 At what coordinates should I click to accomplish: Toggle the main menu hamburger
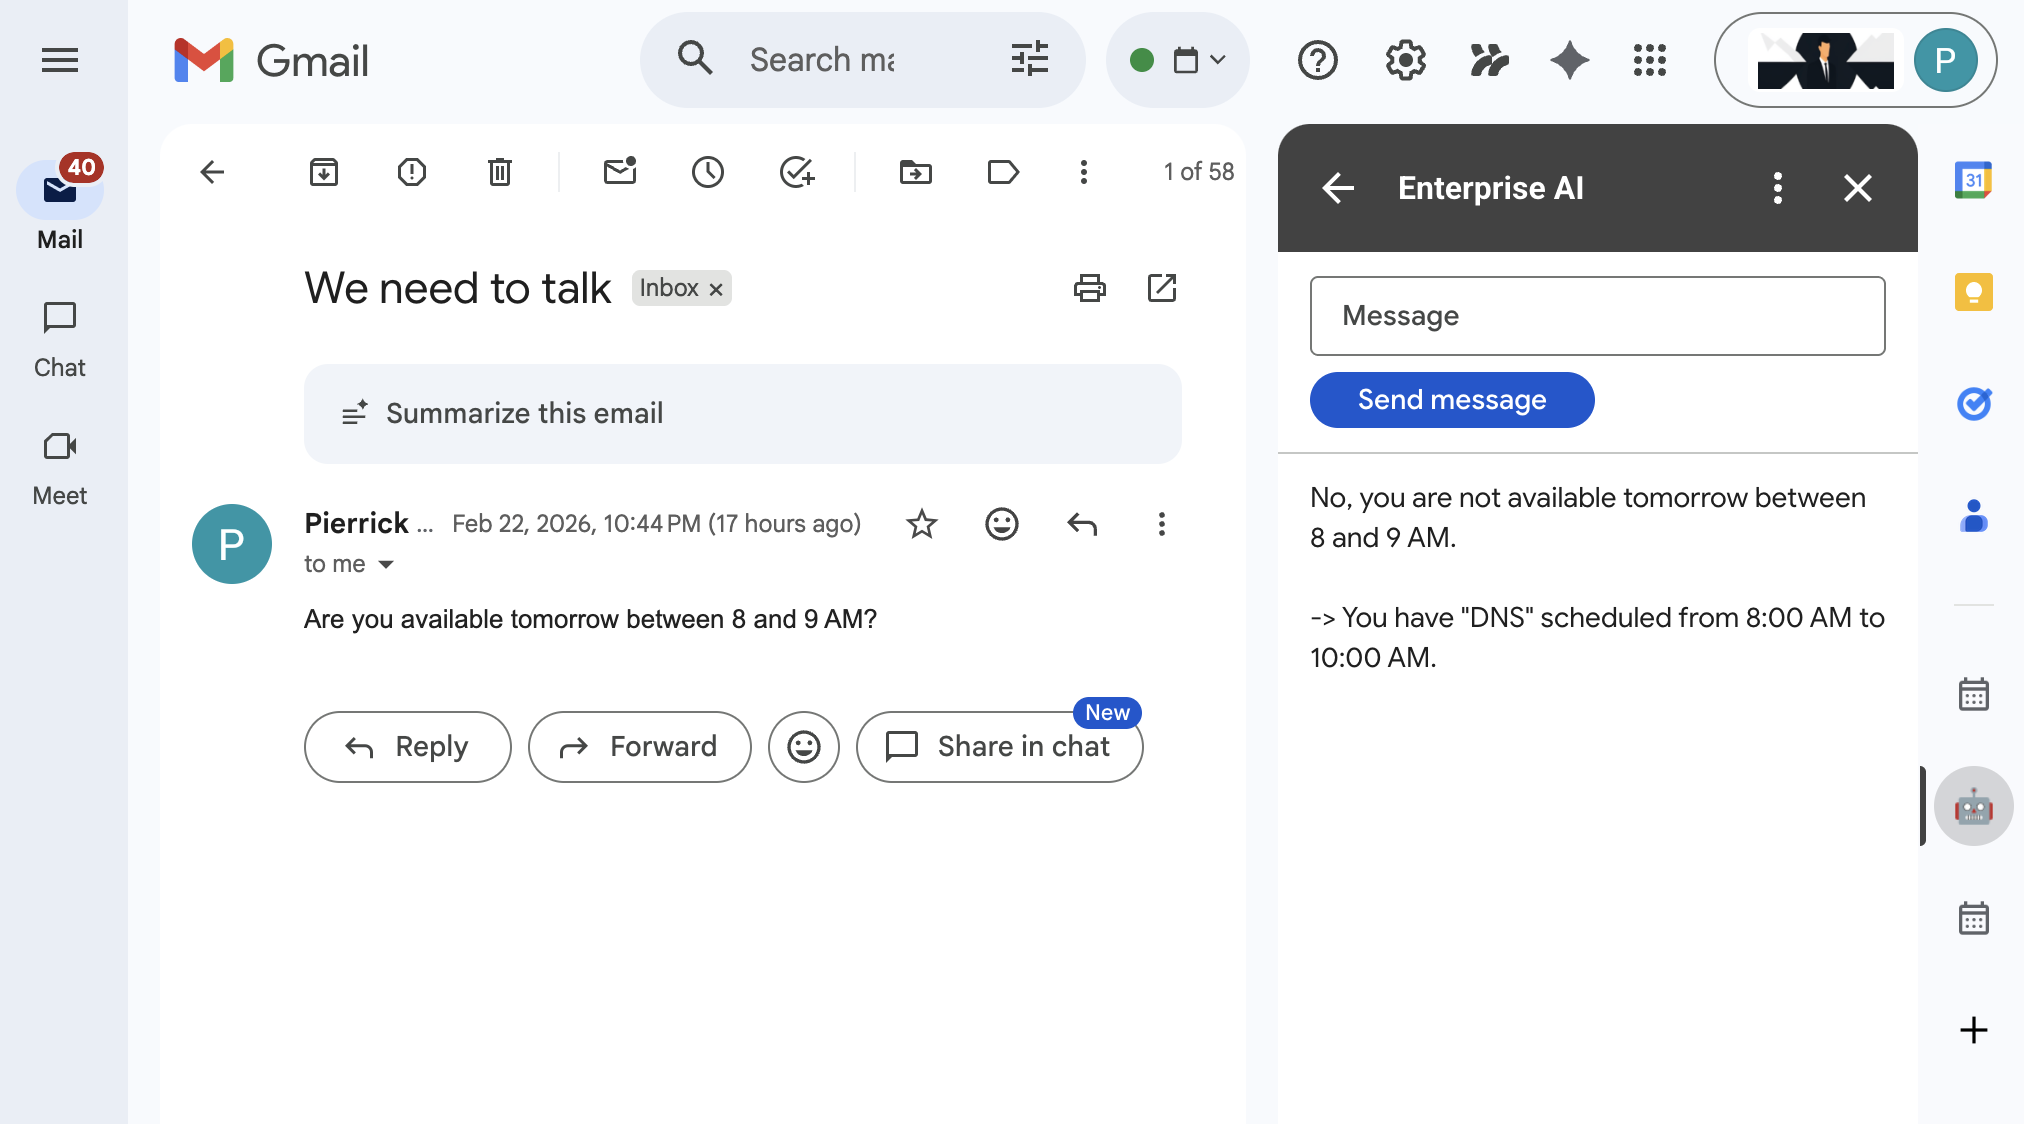click(x=60, y=60)
